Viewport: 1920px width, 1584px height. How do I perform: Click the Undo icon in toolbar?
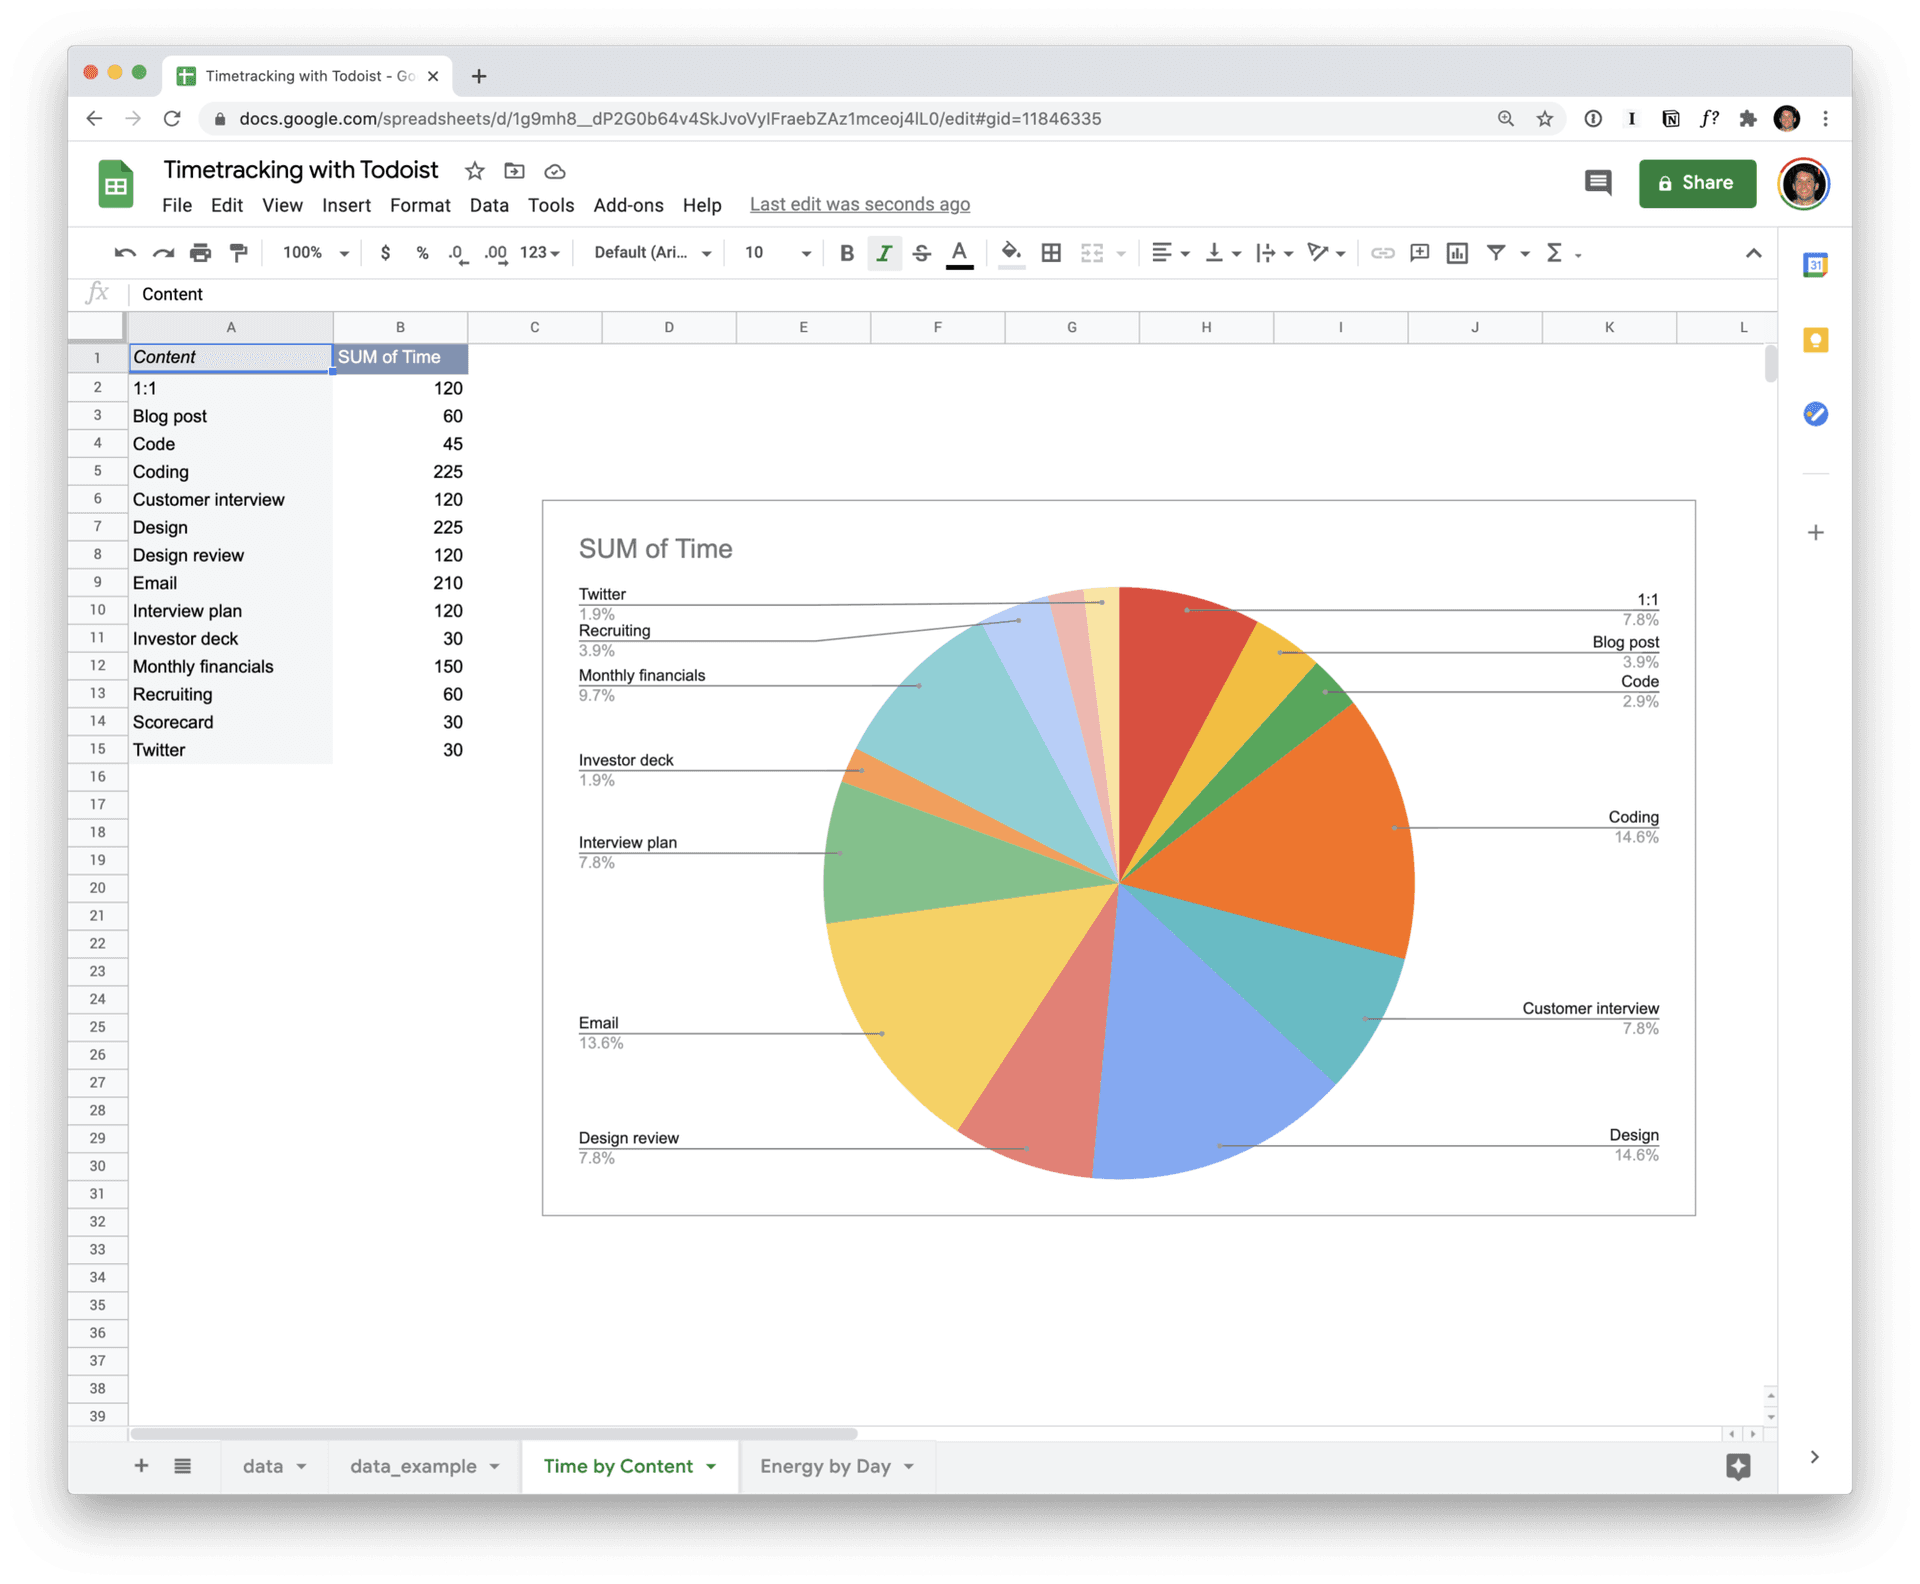pos(125,253)
